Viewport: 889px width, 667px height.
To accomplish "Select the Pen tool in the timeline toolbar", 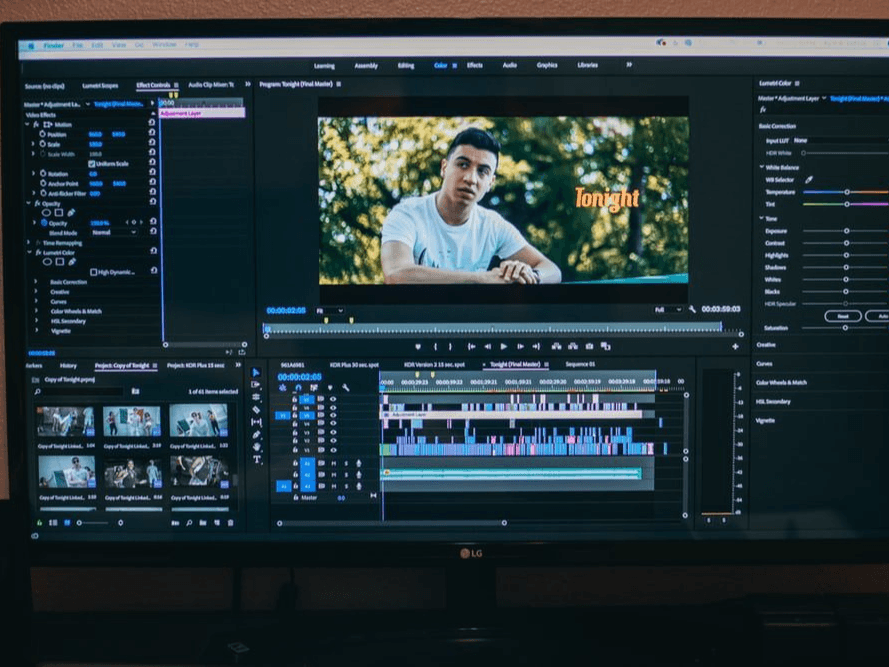I will click(x=256, y=435).
